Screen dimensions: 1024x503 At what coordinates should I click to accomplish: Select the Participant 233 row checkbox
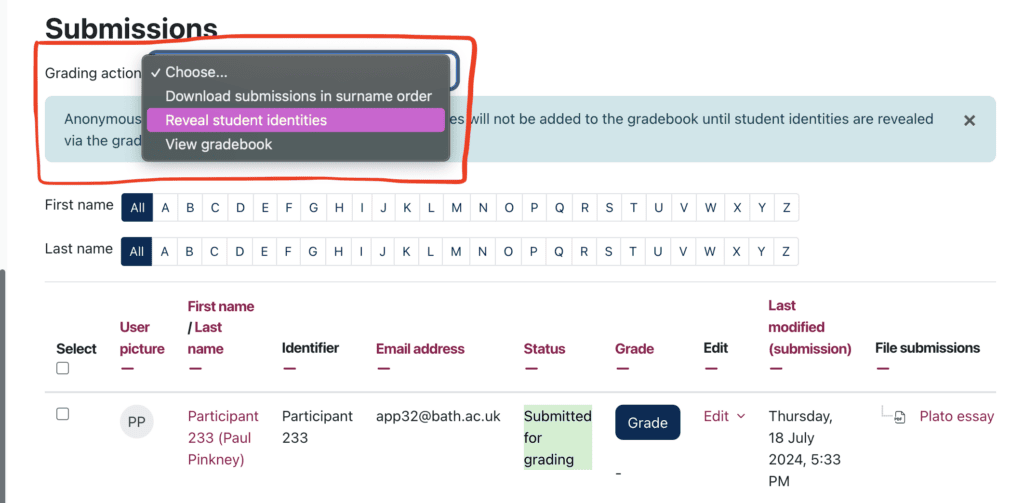(x=63, y=414)
